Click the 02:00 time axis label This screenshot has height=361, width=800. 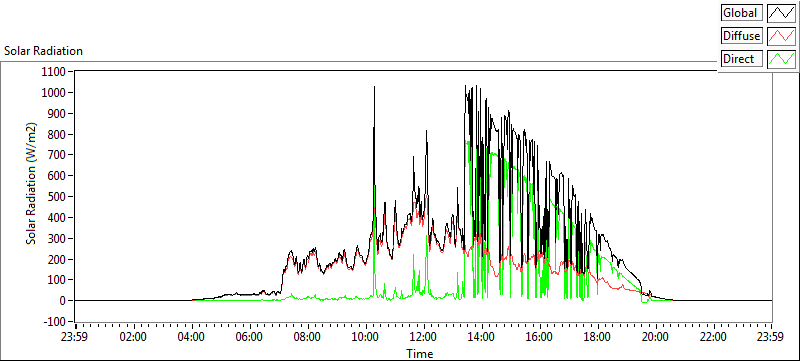point(134,337)
